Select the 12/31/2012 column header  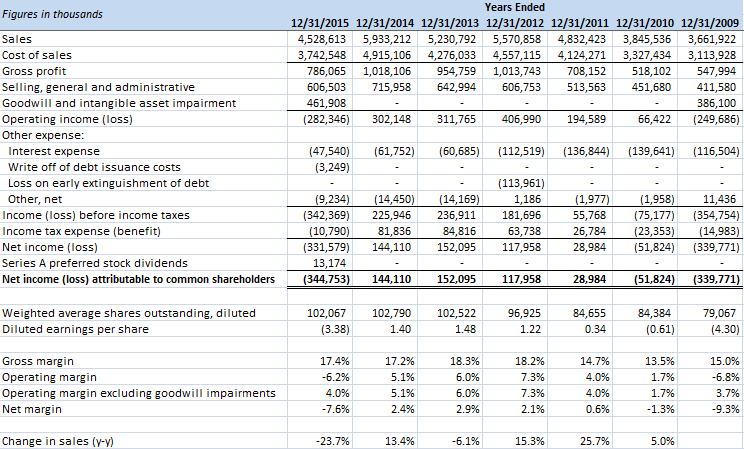tap(515, 23)
